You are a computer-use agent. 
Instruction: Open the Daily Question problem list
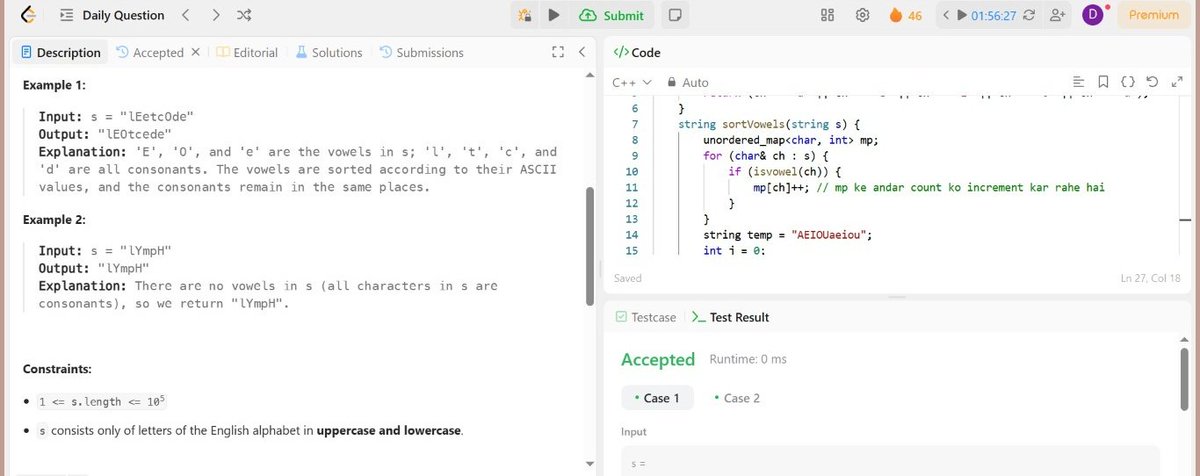tap(111, 15)
